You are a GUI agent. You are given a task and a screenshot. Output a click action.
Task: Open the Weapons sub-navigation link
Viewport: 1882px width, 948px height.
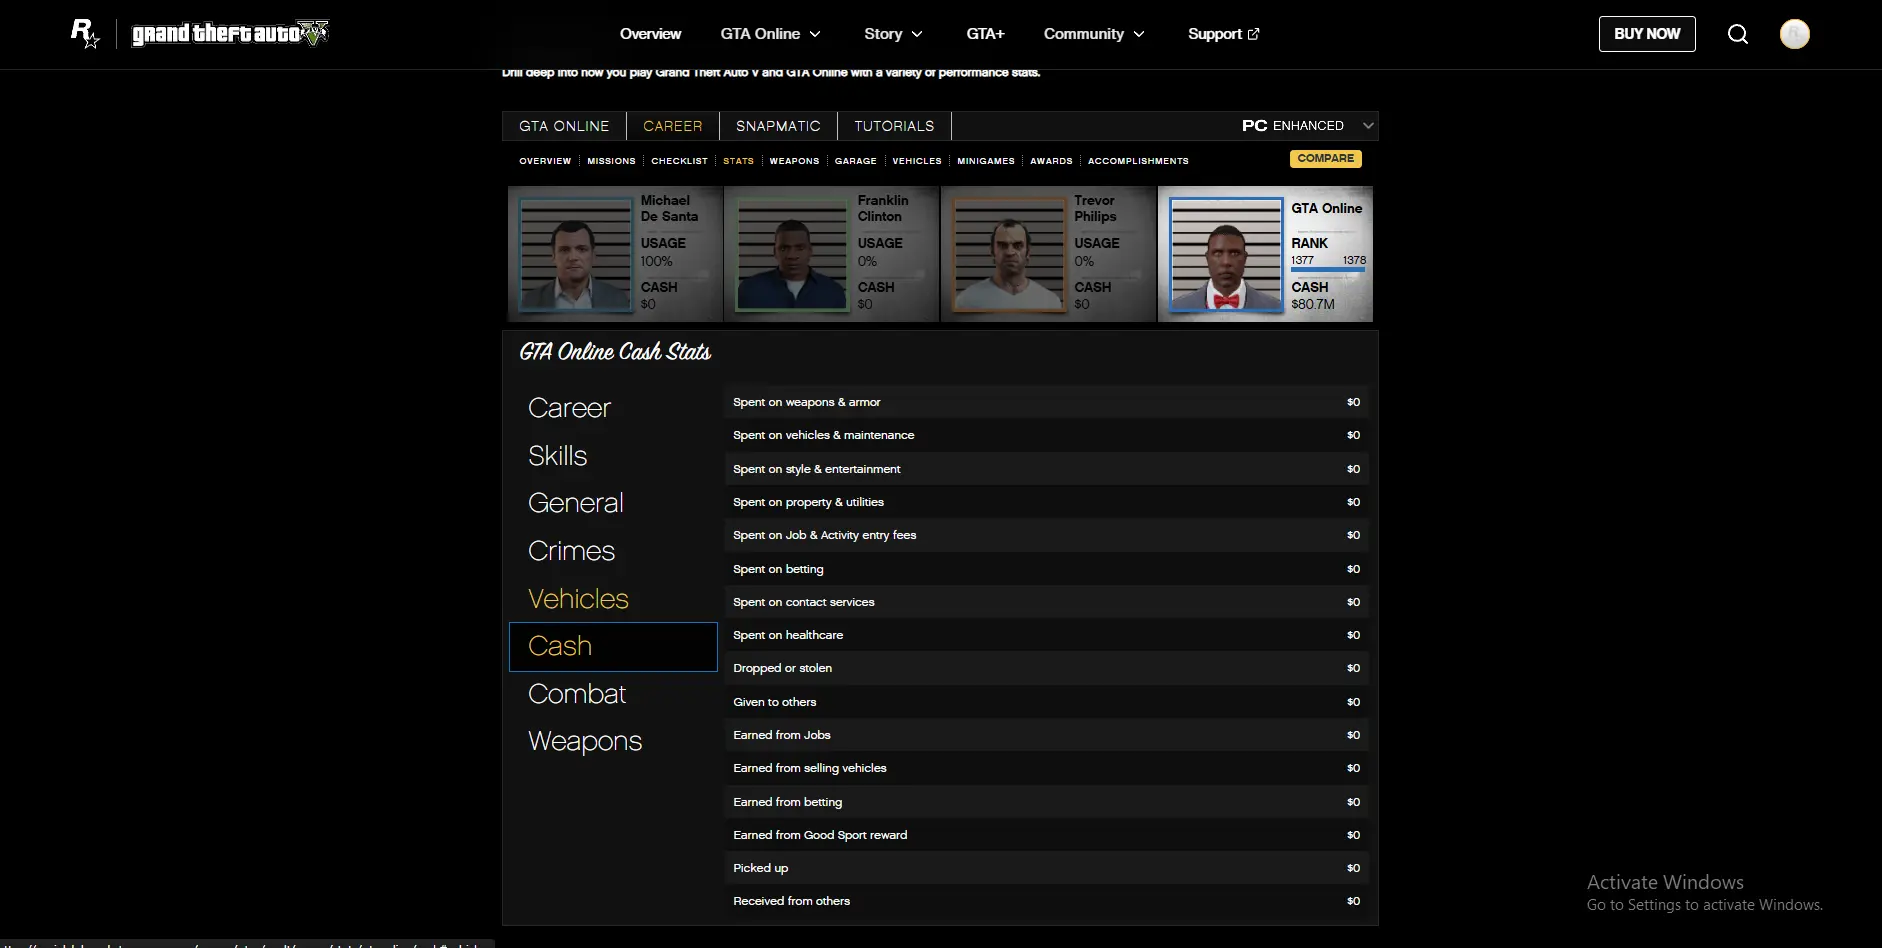[x=794, y=161]
